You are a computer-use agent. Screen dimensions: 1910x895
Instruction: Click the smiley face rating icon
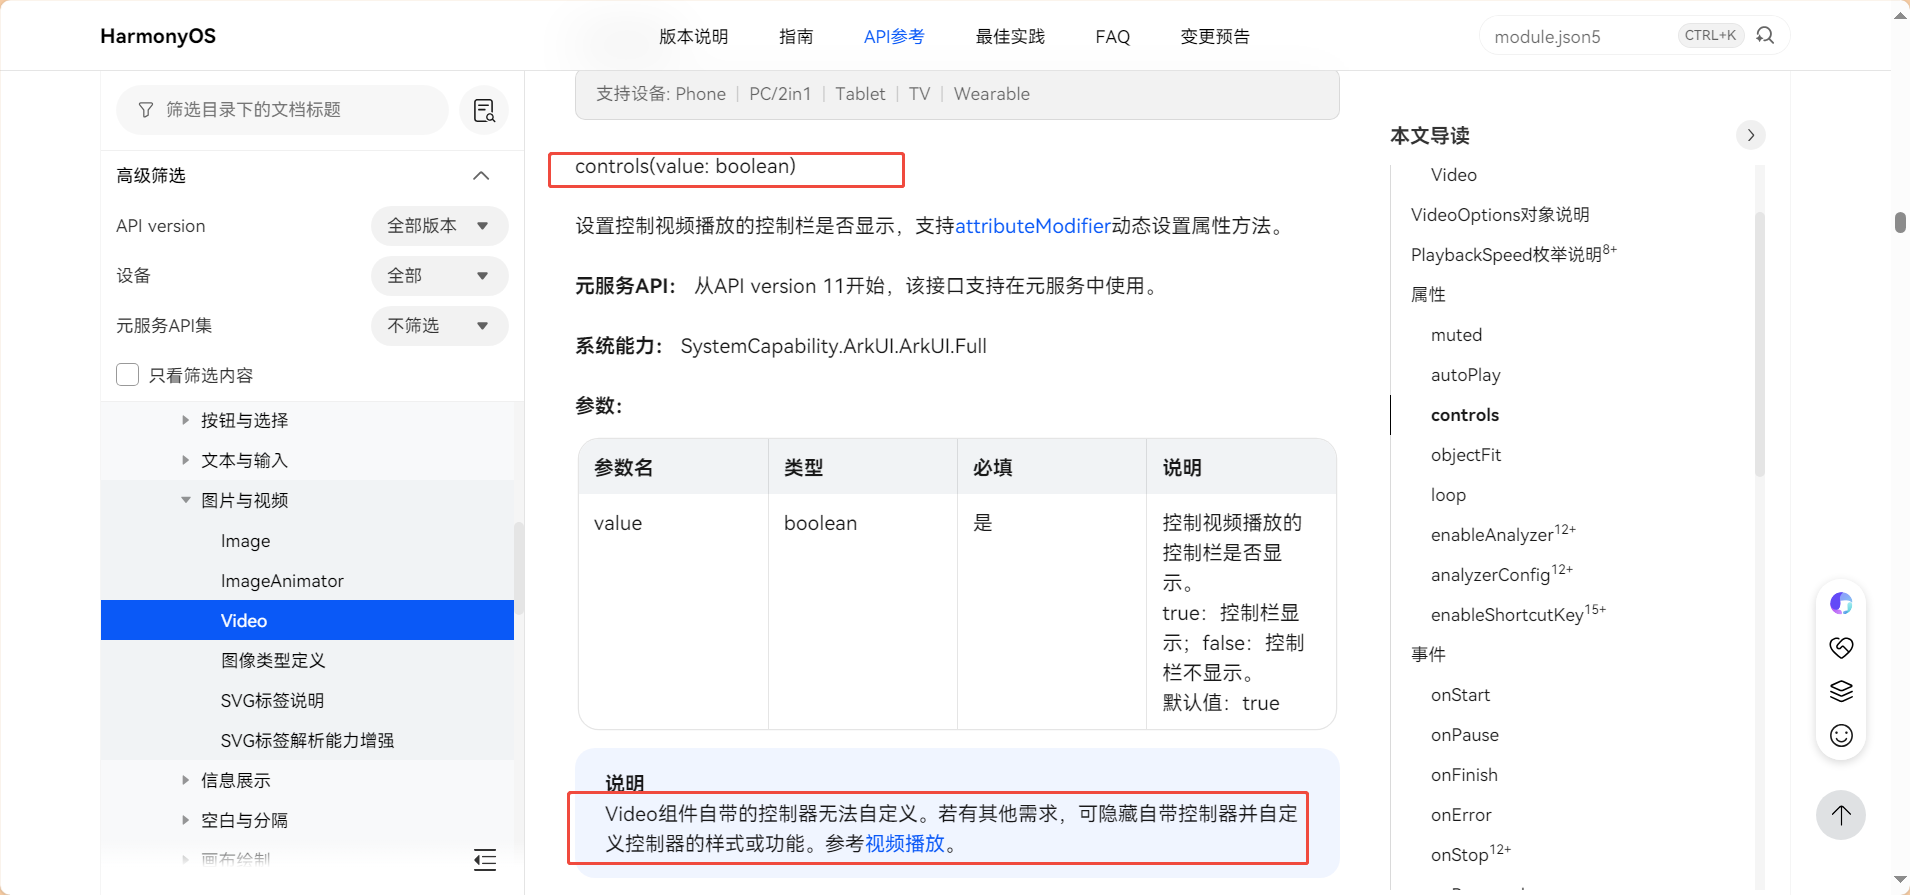pos(1841,736)
